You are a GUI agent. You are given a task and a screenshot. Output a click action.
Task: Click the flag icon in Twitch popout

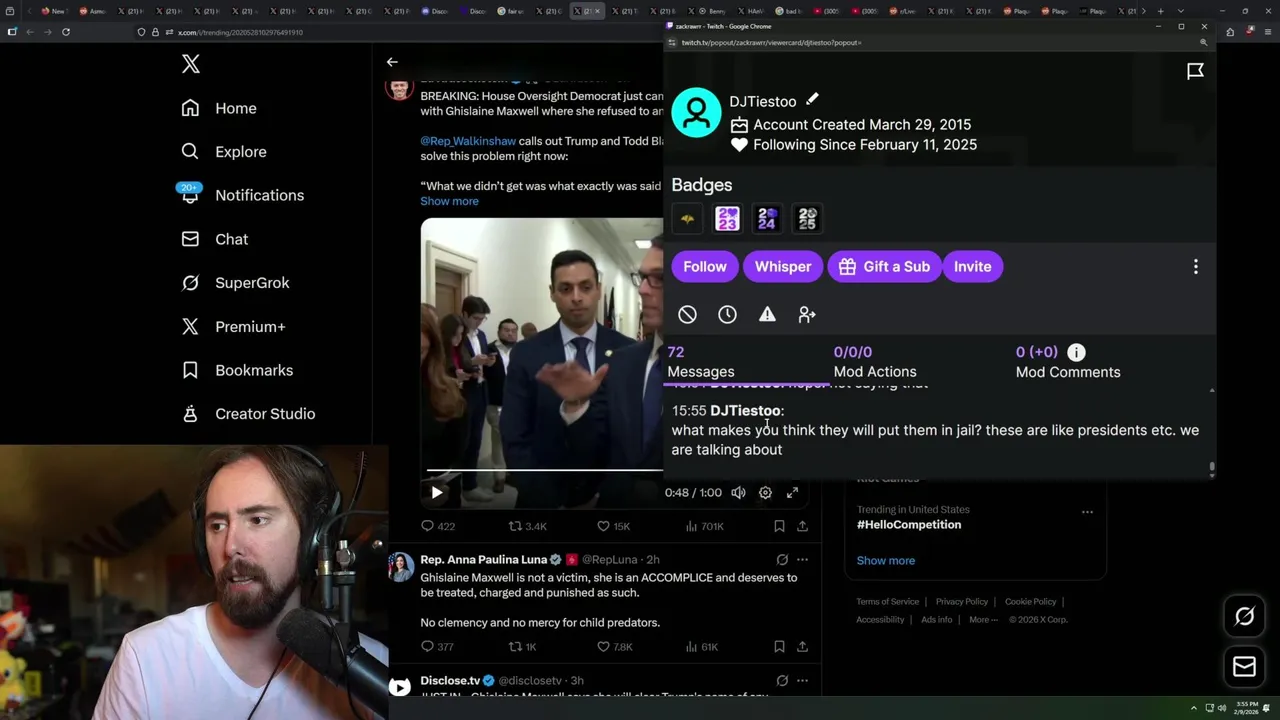[x=1195, y=71]
